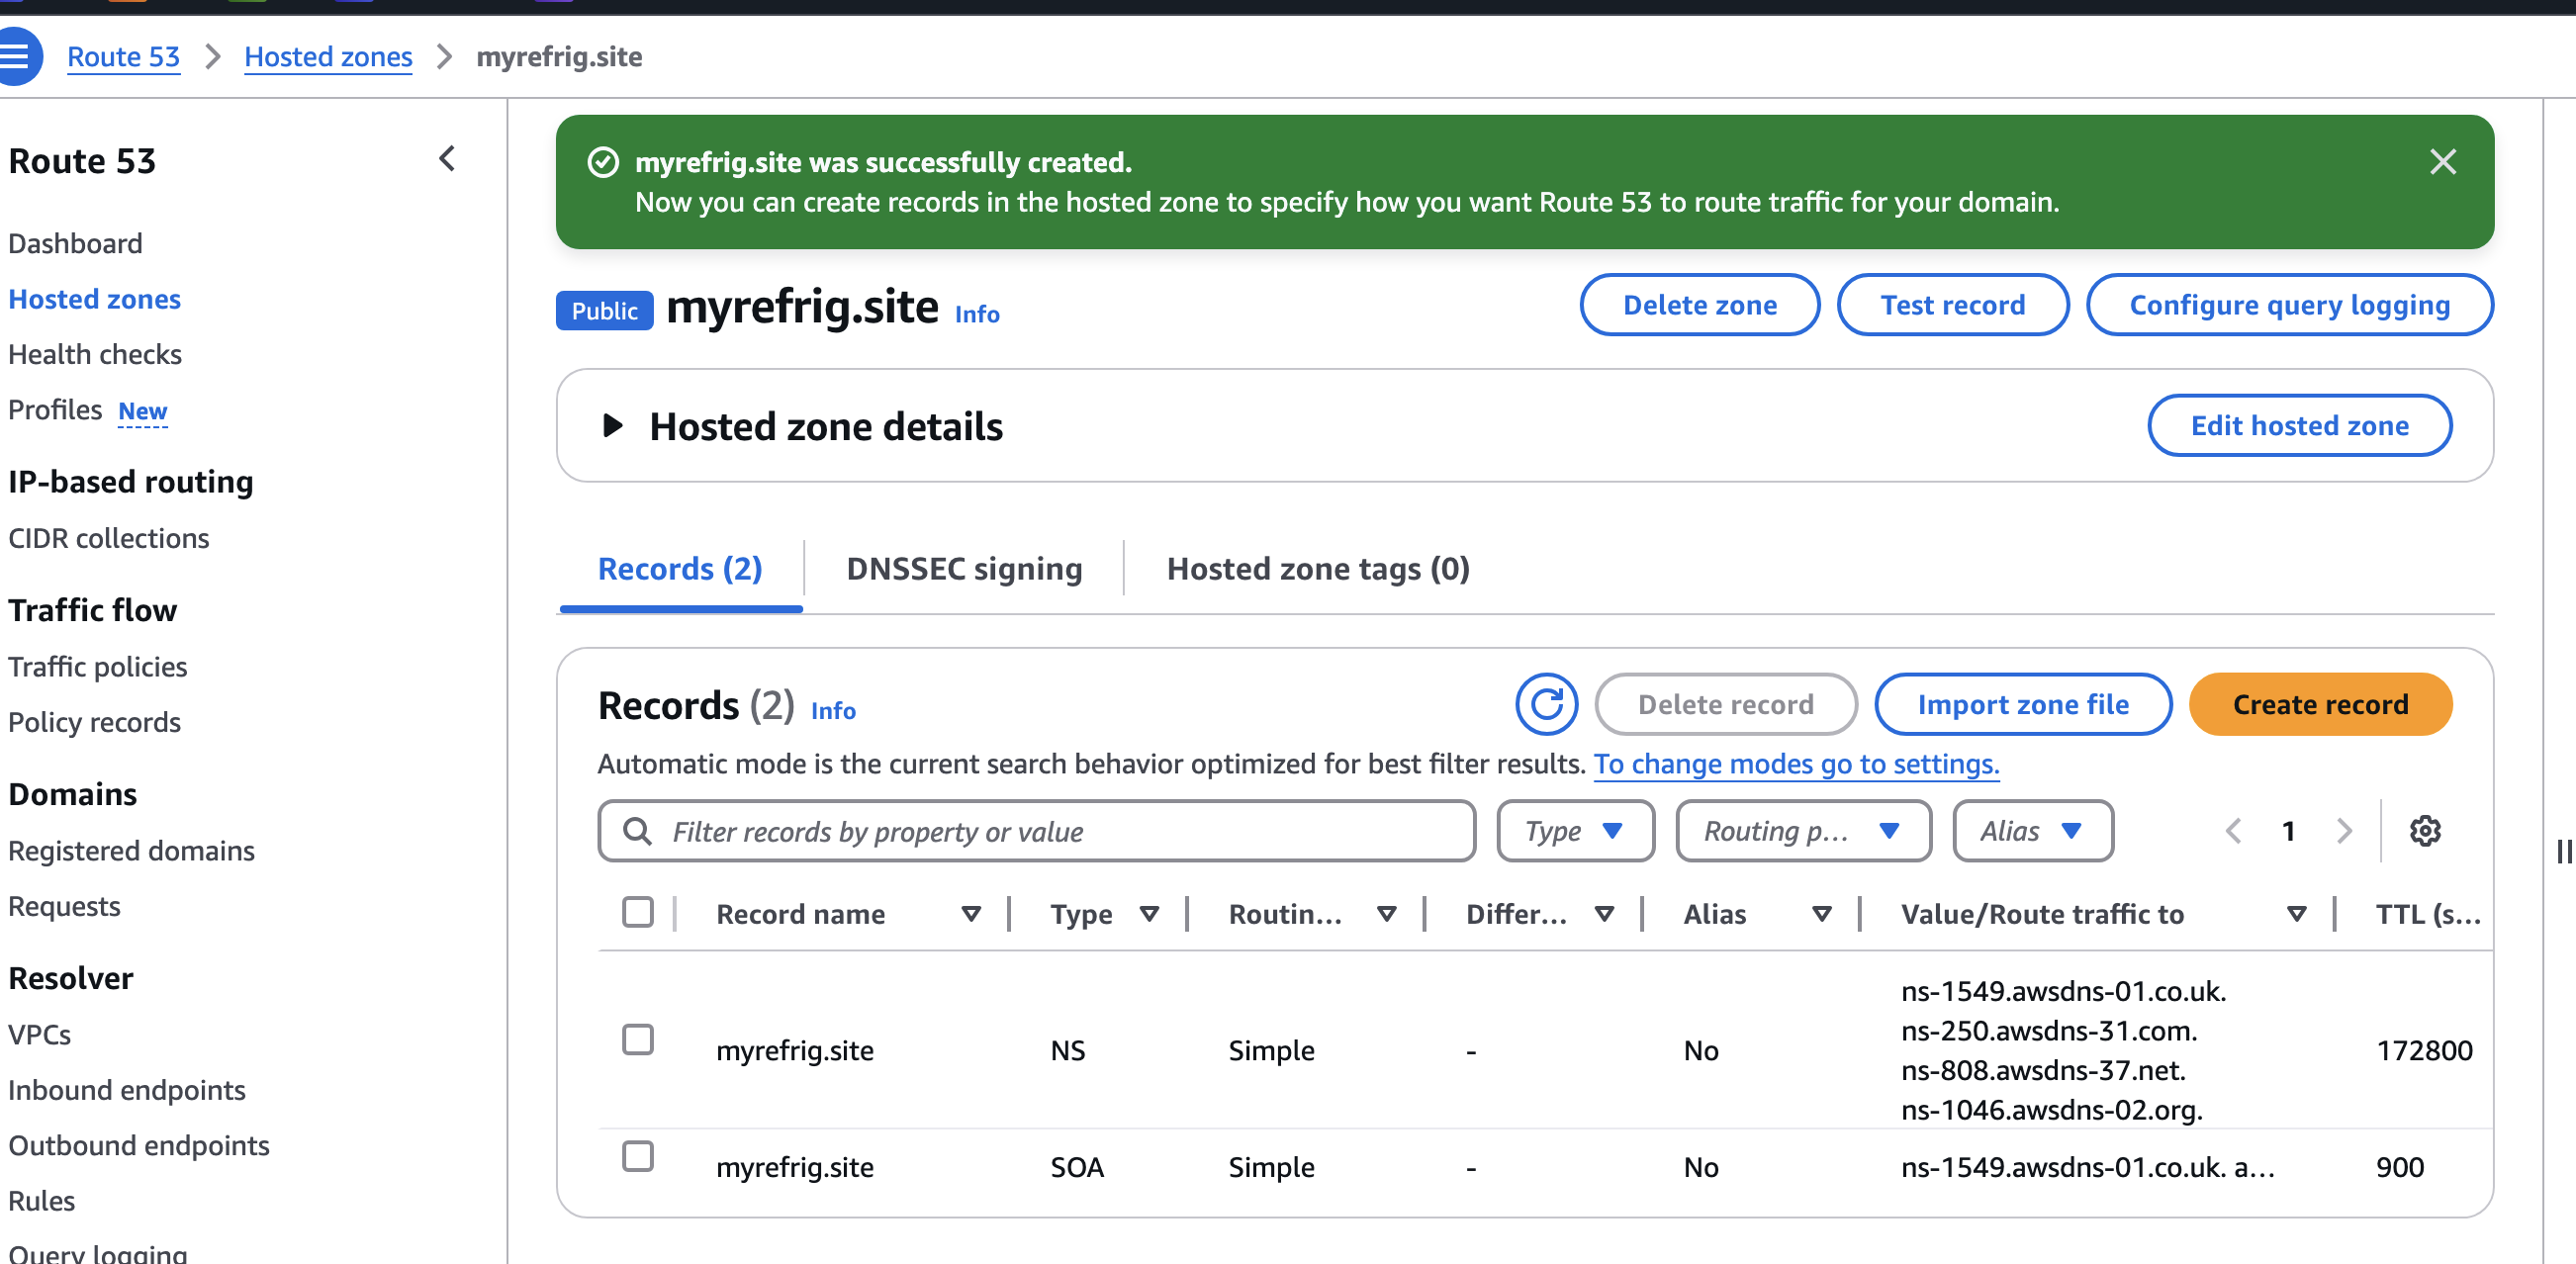2576x1264 pixels.
Task: Open VPCs under Resolver
Action: [x=40, y=1034]
